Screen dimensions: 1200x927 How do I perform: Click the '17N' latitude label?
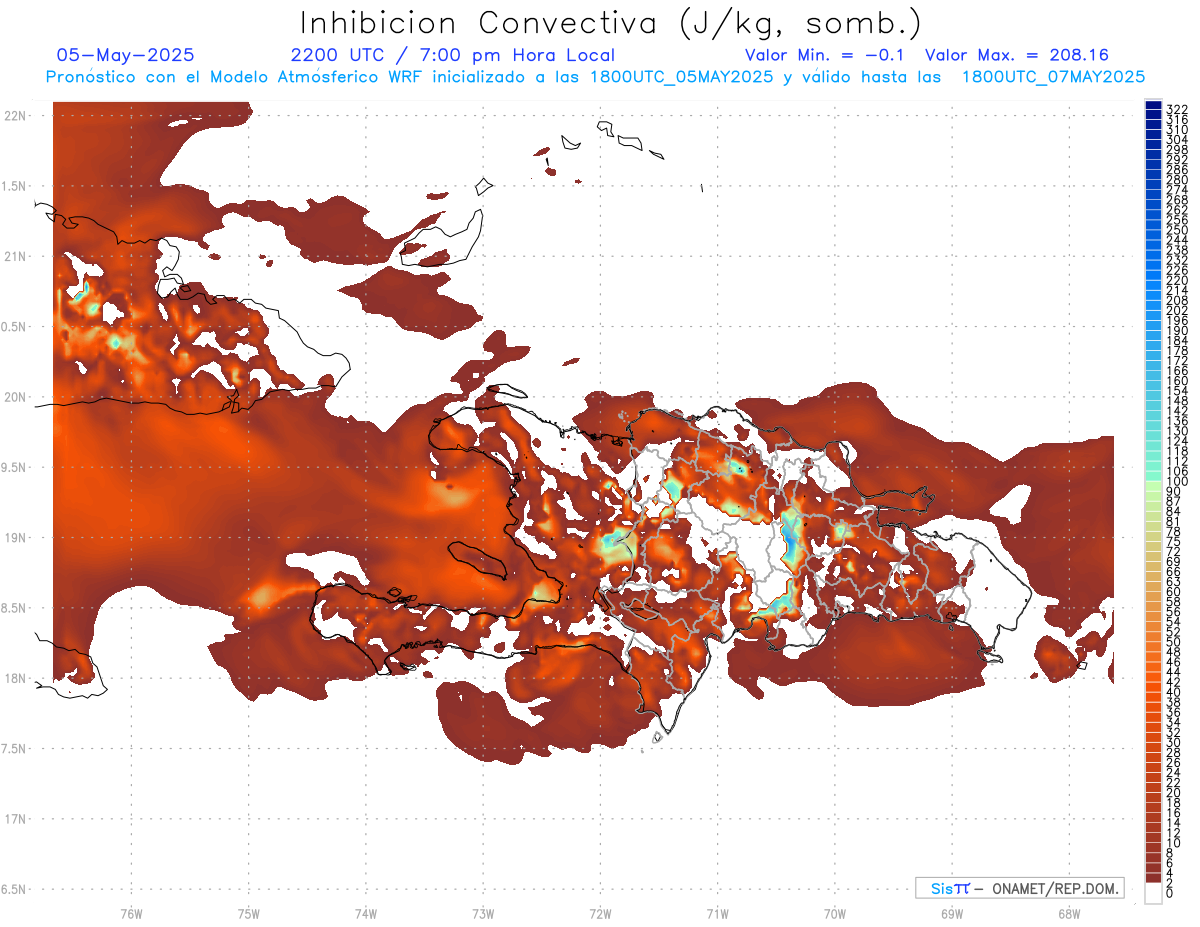[x=15, y=819]
